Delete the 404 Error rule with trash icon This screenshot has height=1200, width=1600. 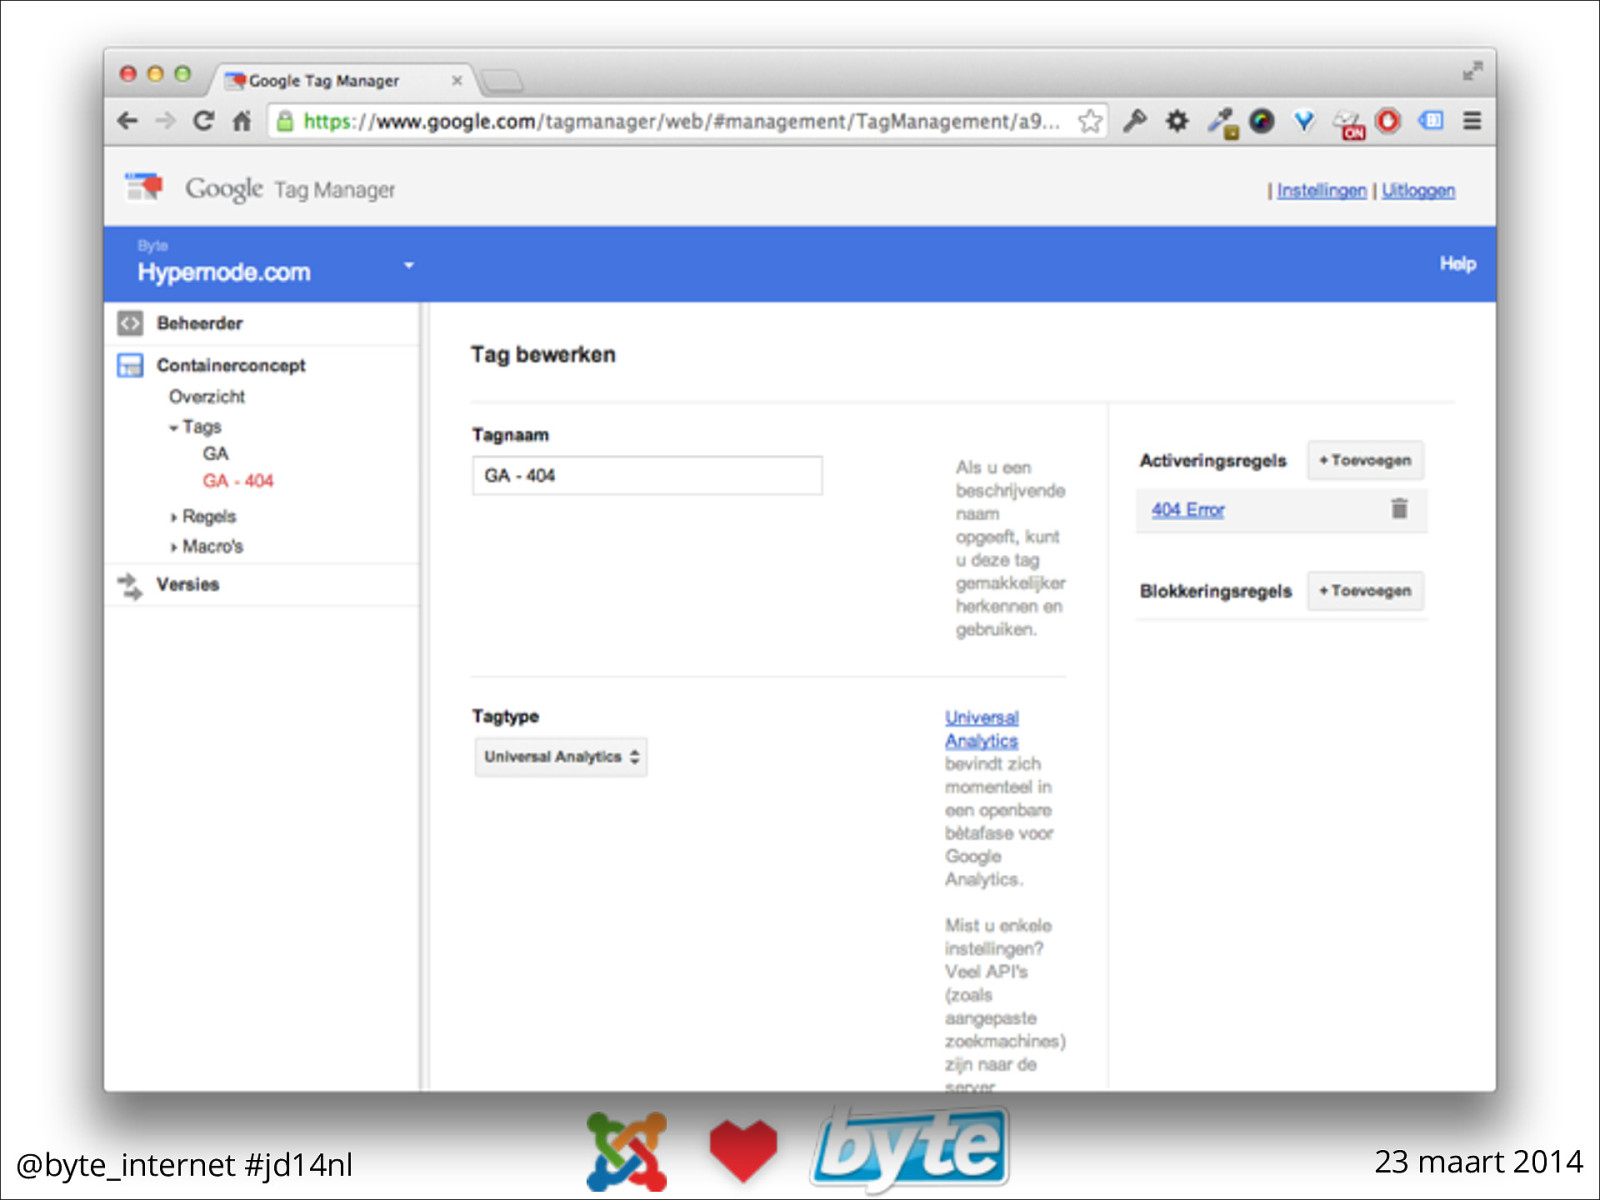pyautogui.click(x=1399, y=509)
